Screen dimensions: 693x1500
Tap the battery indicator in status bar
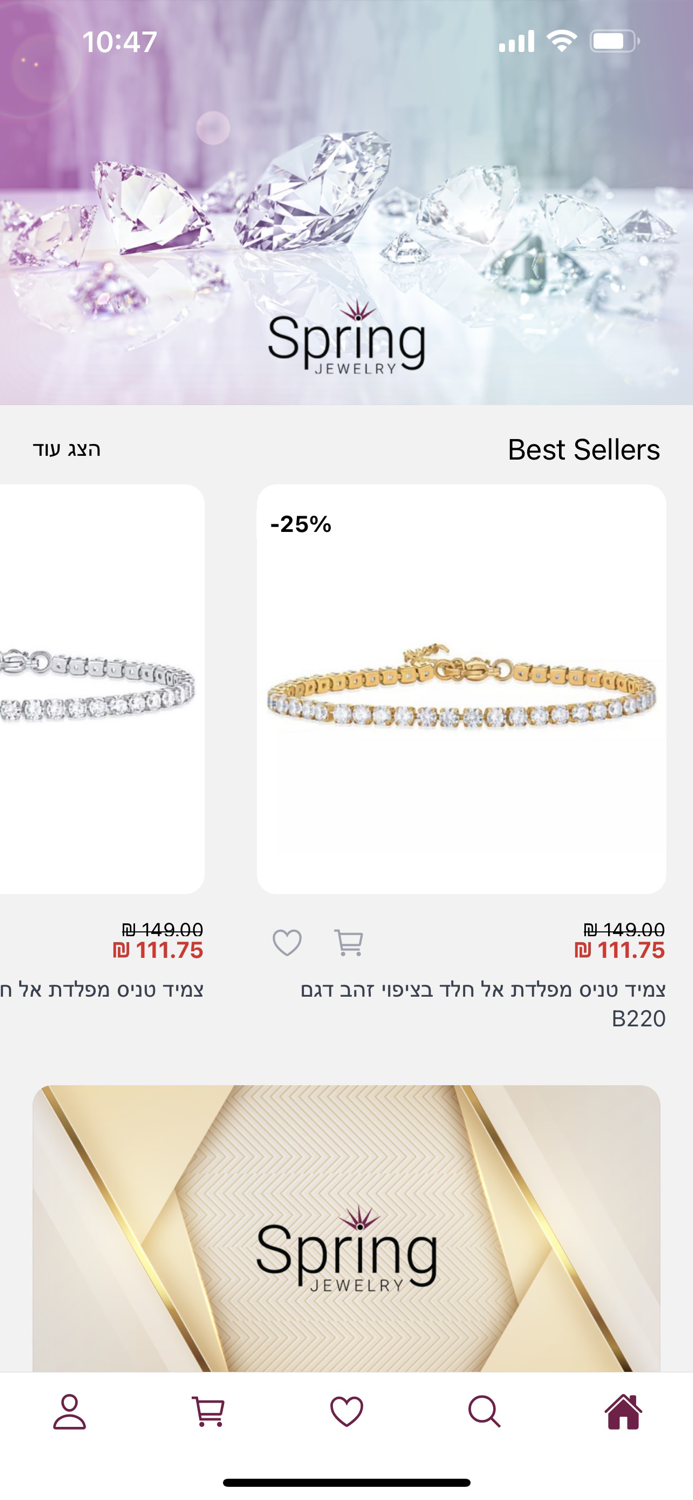click(x=612, y=41)
